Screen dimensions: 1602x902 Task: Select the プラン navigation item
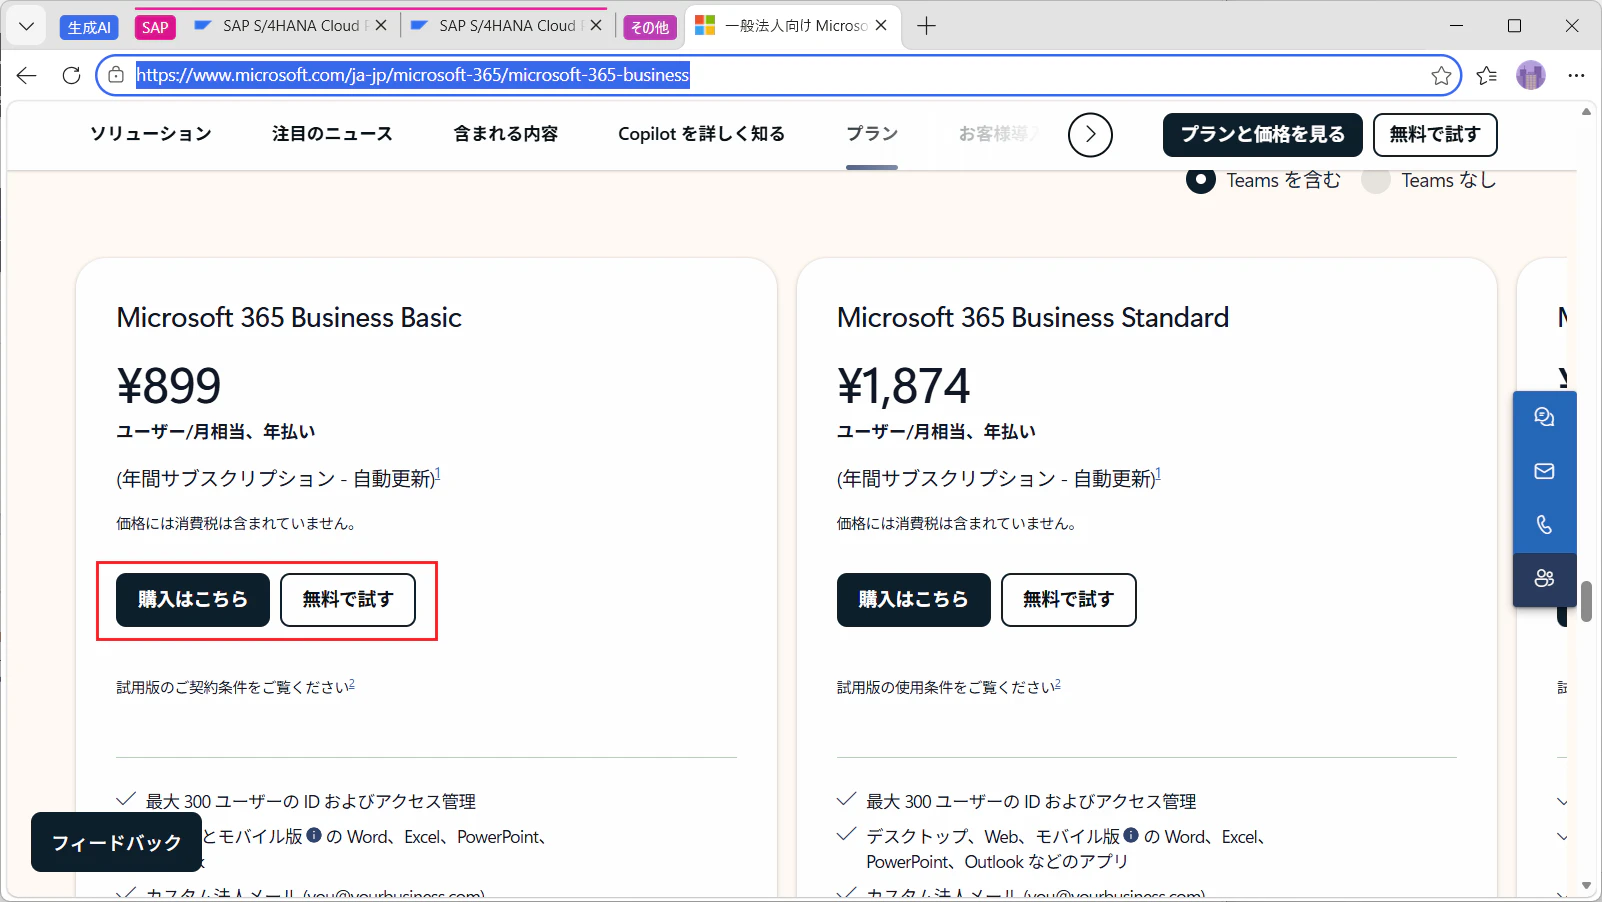[x=872, y=134]
